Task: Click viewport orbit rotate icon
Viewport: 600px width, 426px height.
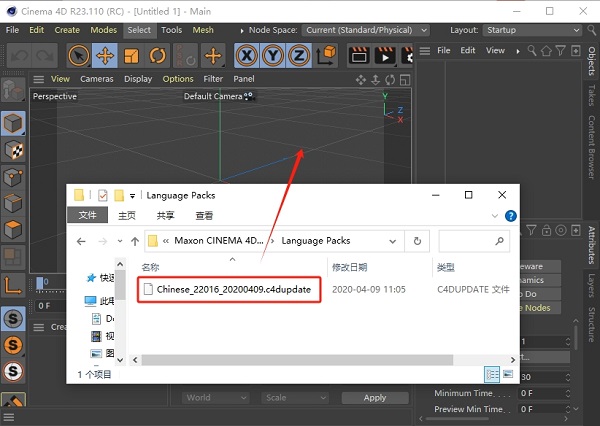Action: pos(390,80)
